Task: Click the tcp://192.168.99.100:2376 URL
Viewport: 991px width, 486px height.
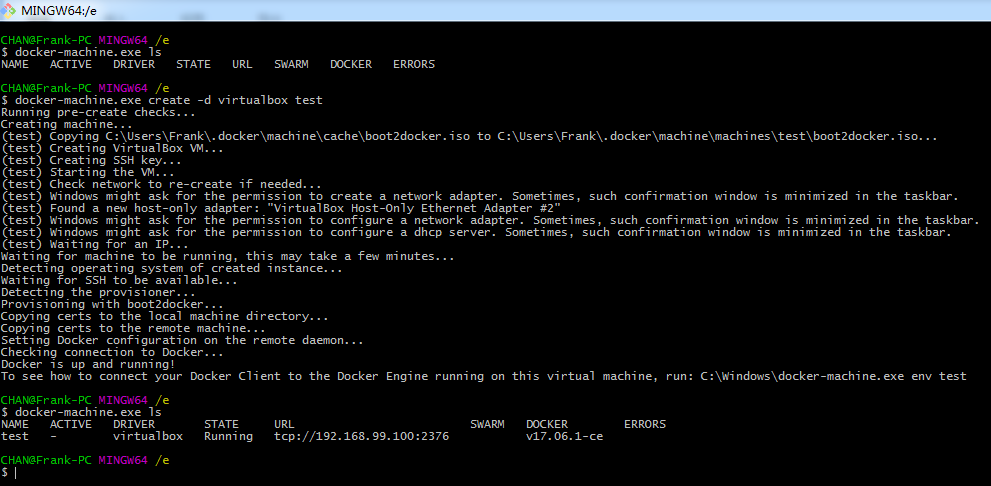Action: (361, 437)
